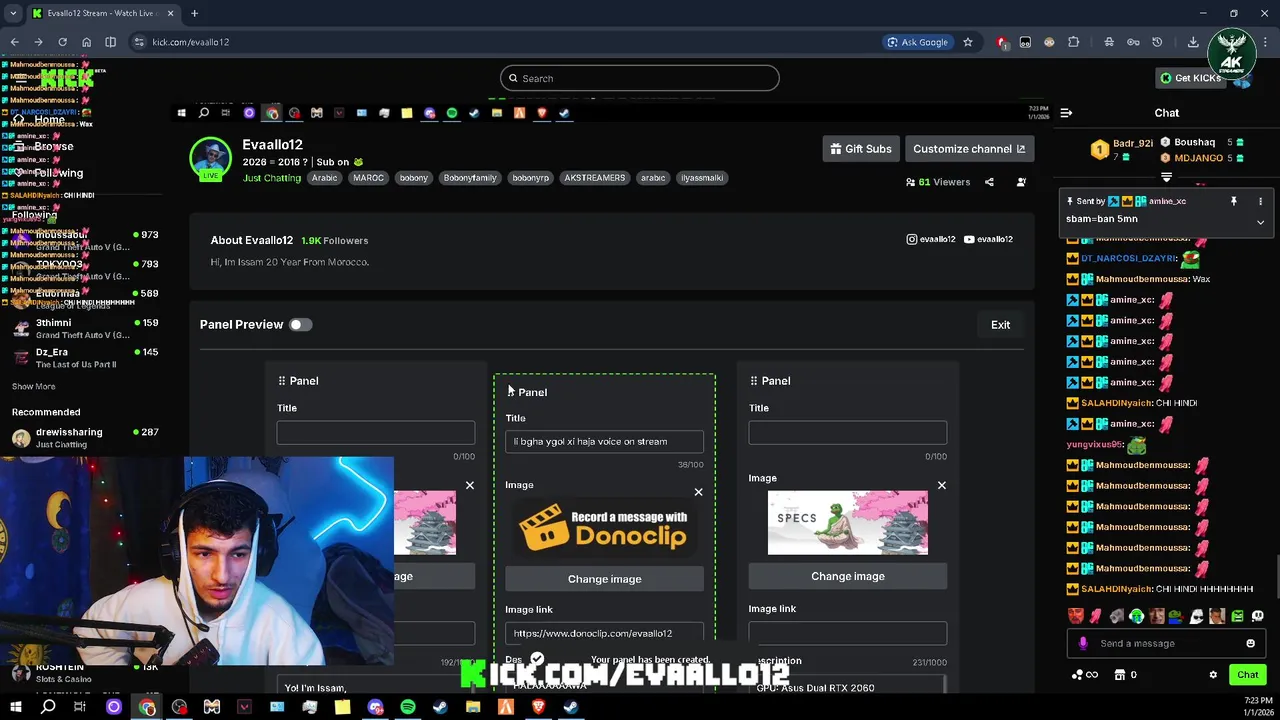1280x720 pixels.
Task: Open Brave browser from the taskbar
Action: pyautogui.click(x=538, y=707)
